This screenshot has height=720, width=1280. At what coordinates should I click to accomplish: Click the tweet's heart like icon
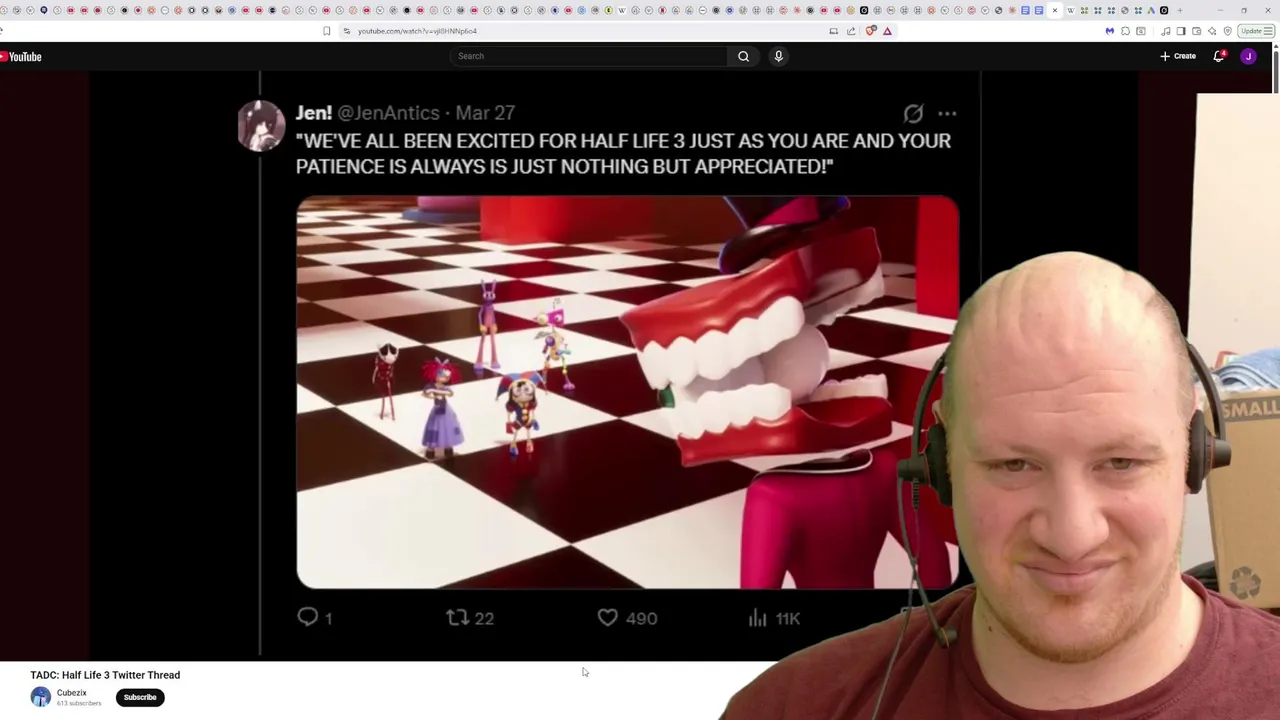coord(607,618)
